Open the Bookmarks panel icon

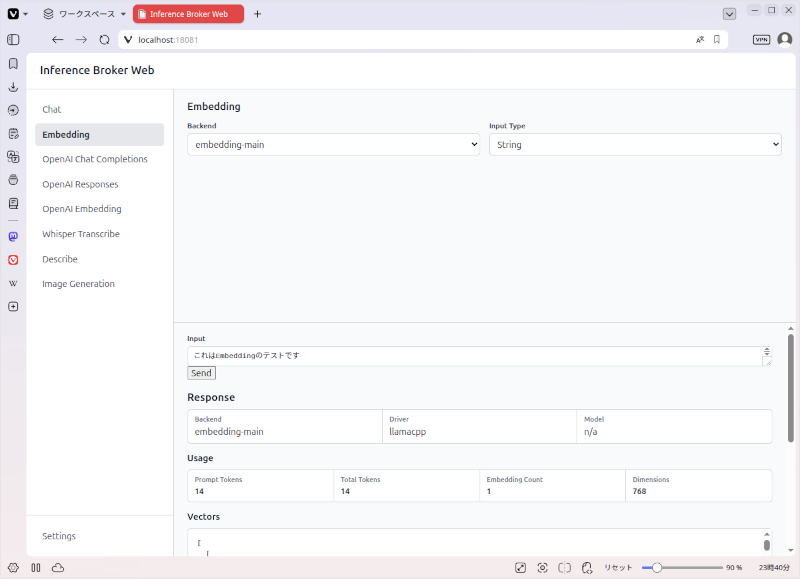(13, 63)
